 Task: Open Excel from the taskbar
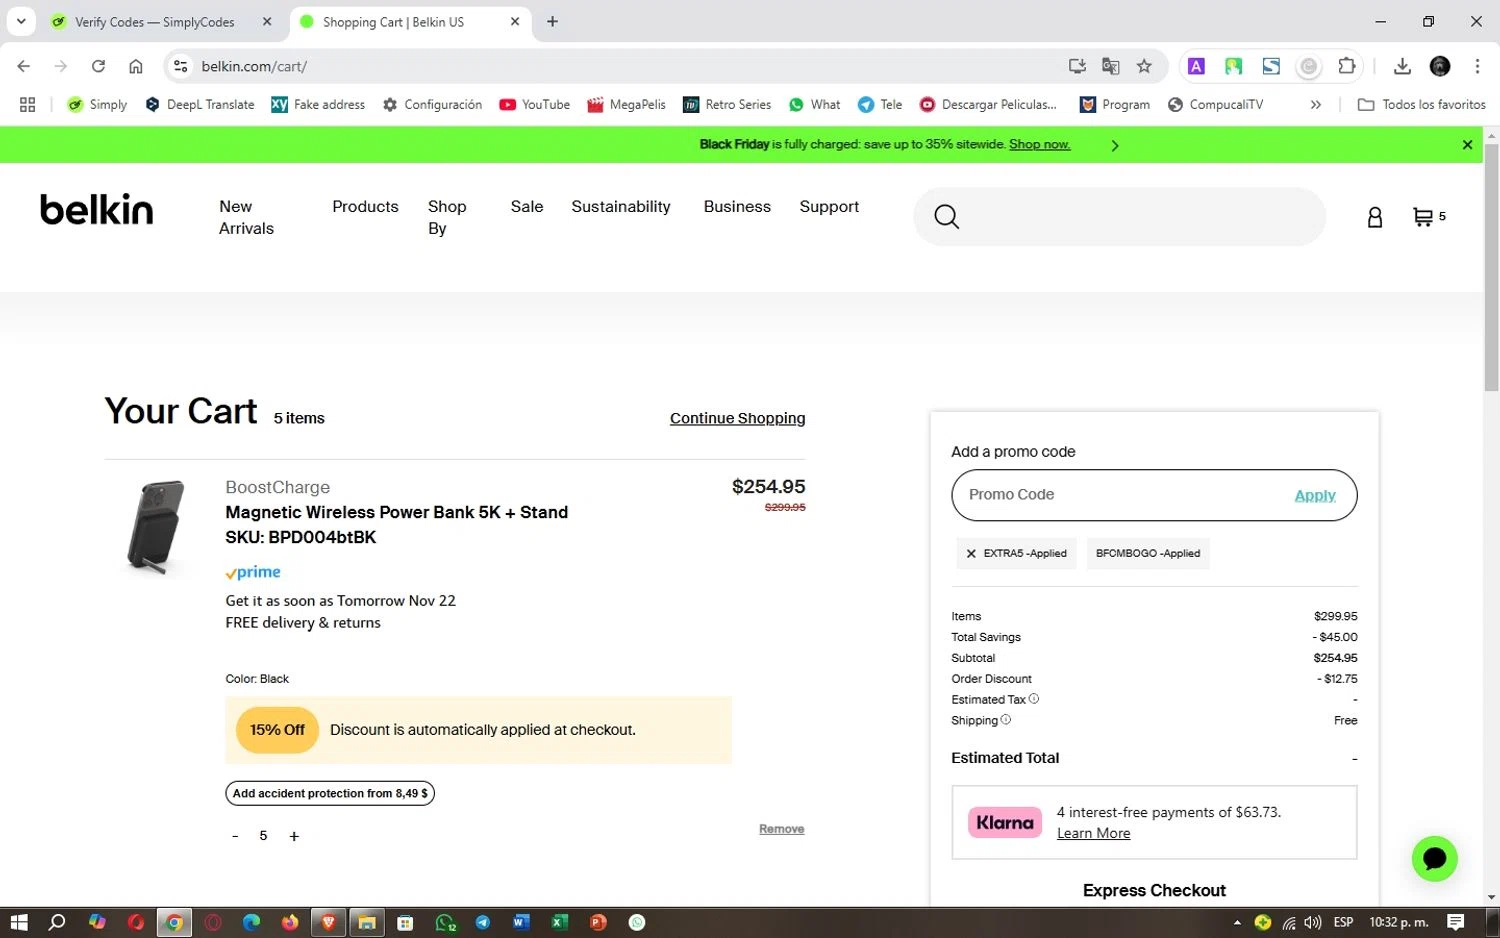559,922
